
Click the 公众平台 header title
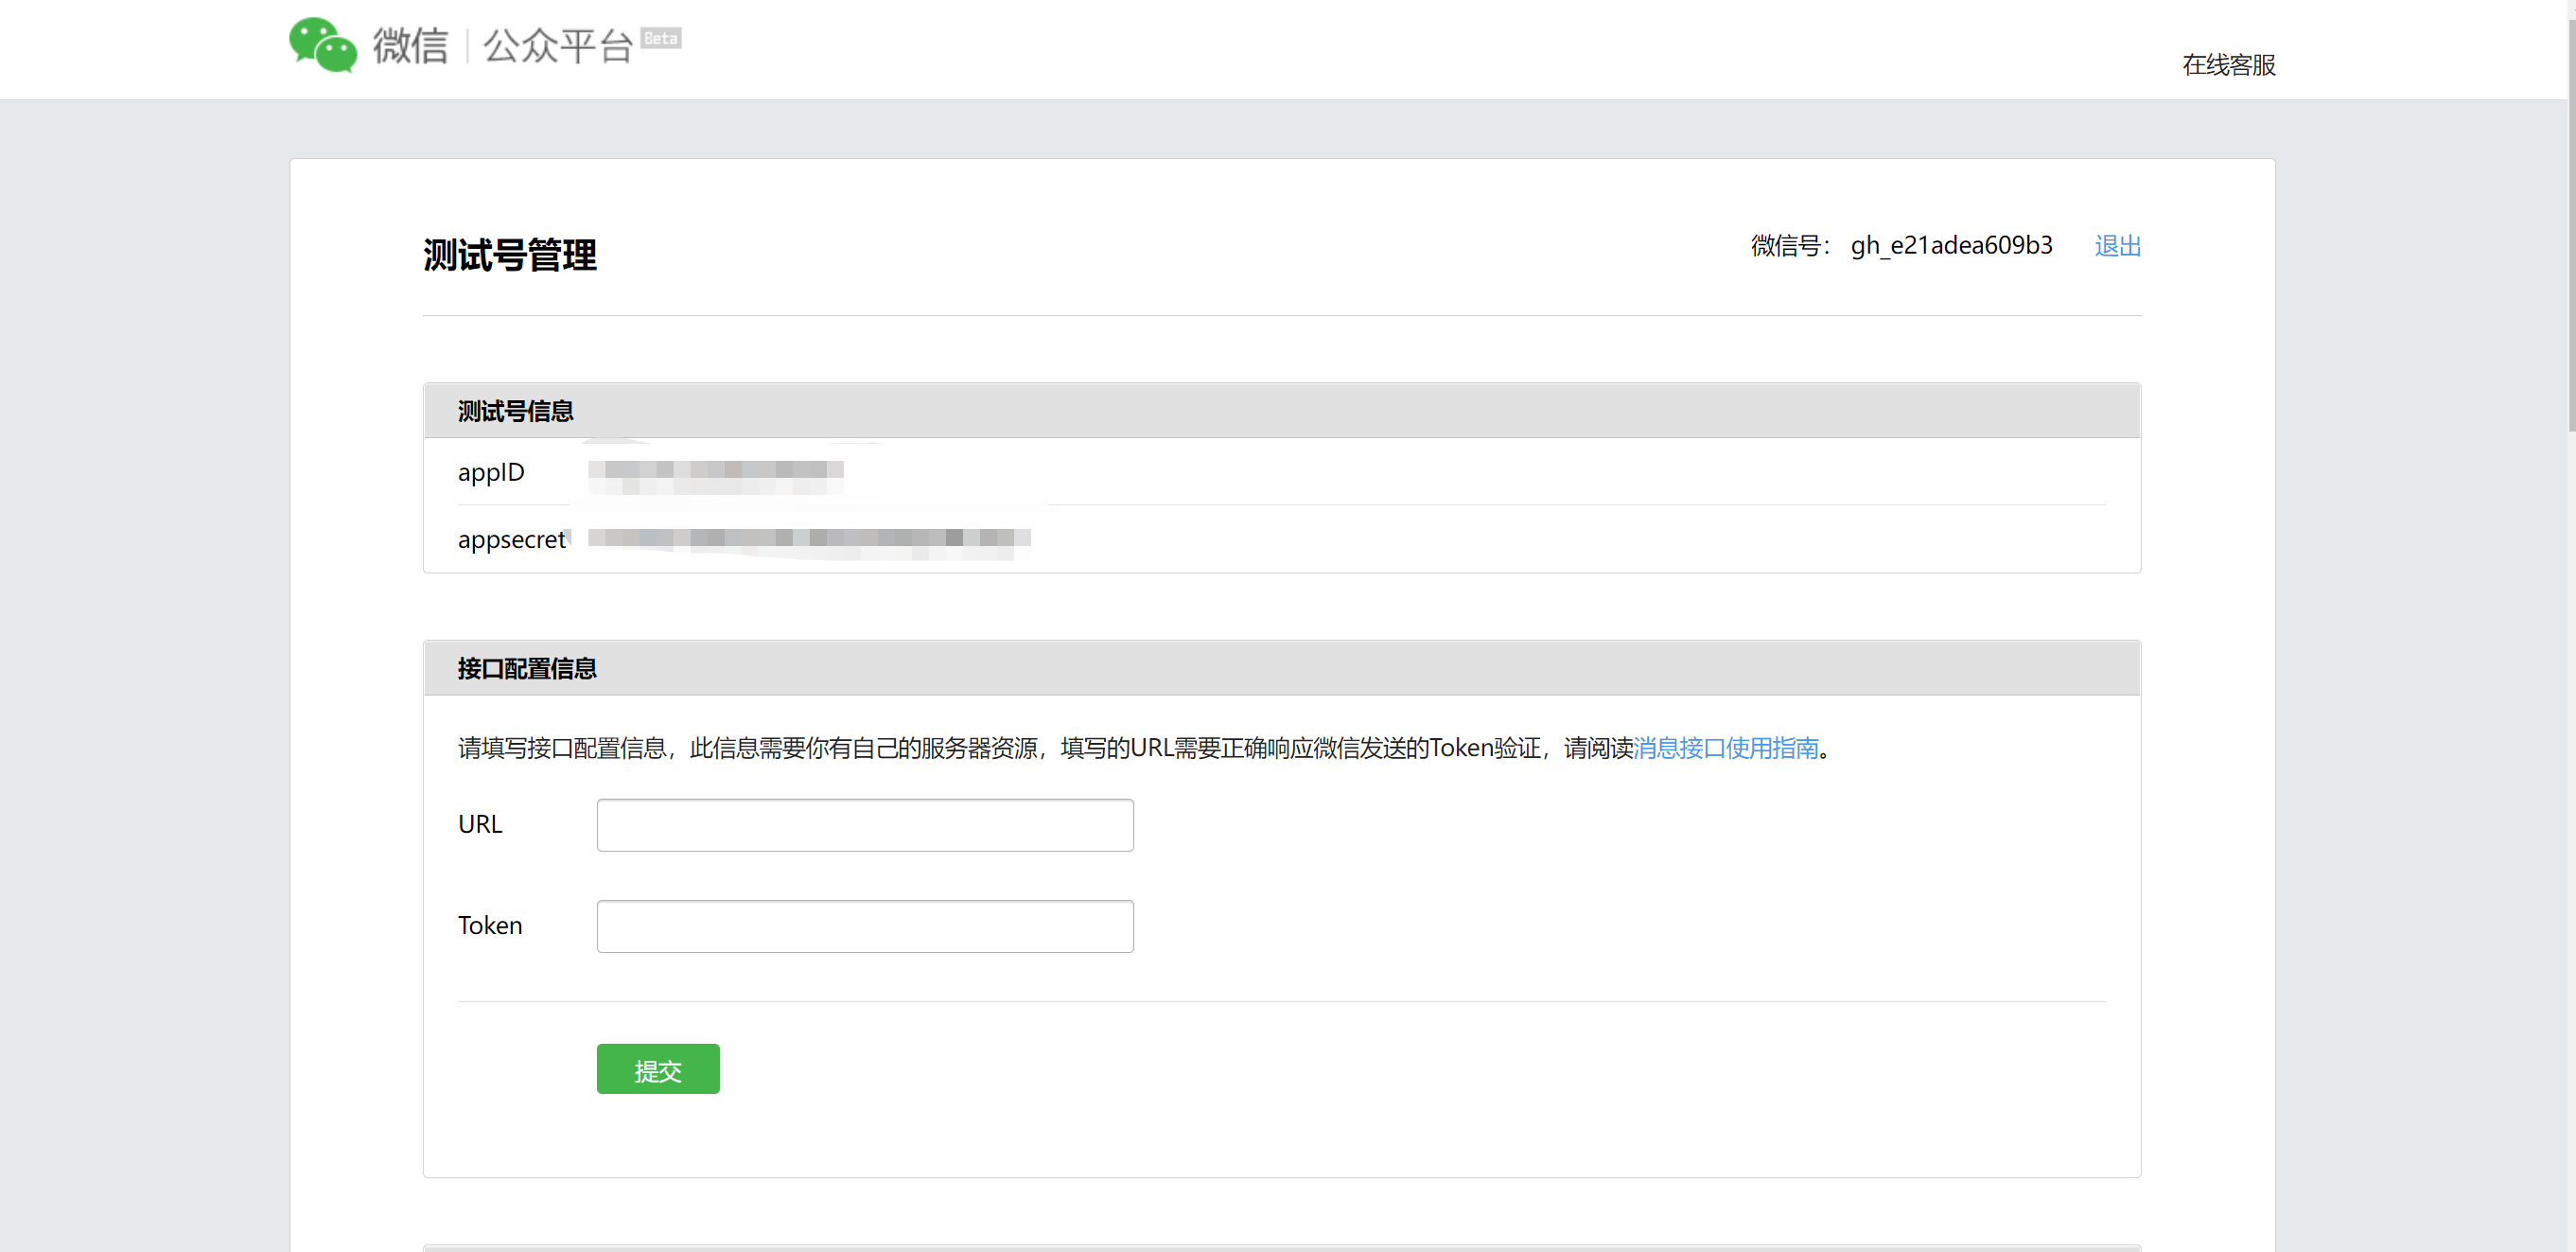point(558,46)
